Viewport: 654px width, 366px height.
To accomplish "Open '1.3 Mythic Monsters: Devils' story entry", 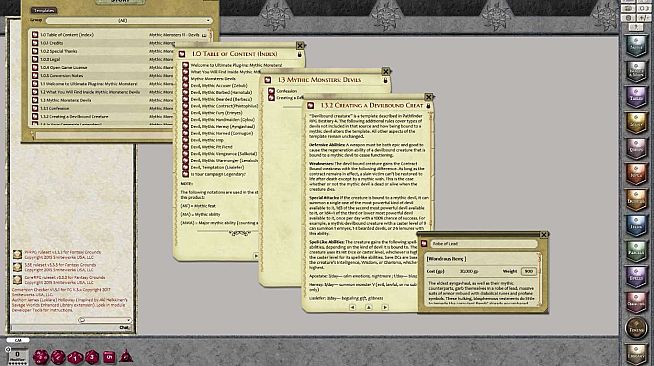I will click(65, 100).
